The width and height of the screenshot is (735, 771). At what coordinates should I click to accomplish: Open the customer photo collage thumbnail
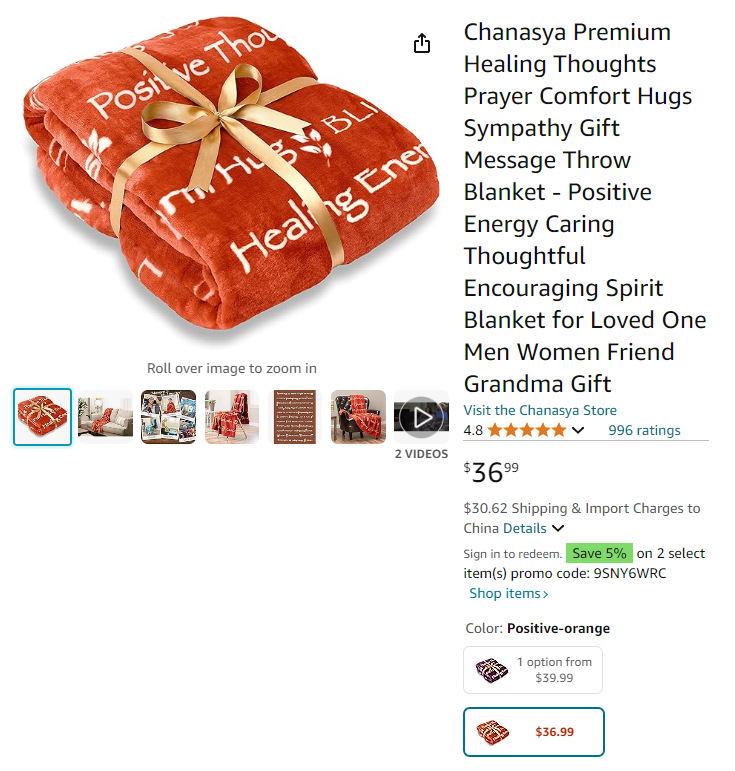pos(169,417)
